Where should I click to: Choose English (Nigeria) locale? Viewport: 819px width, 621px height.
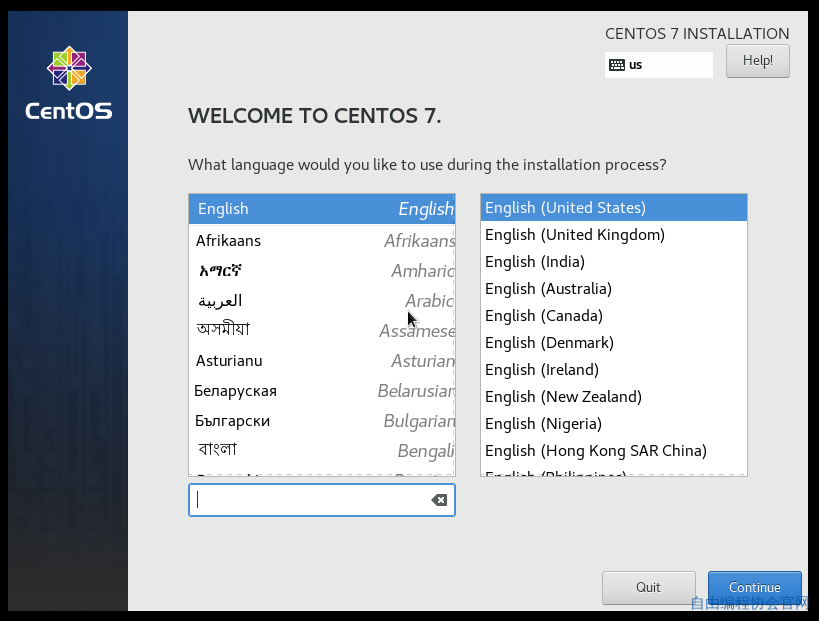point(614,424)
